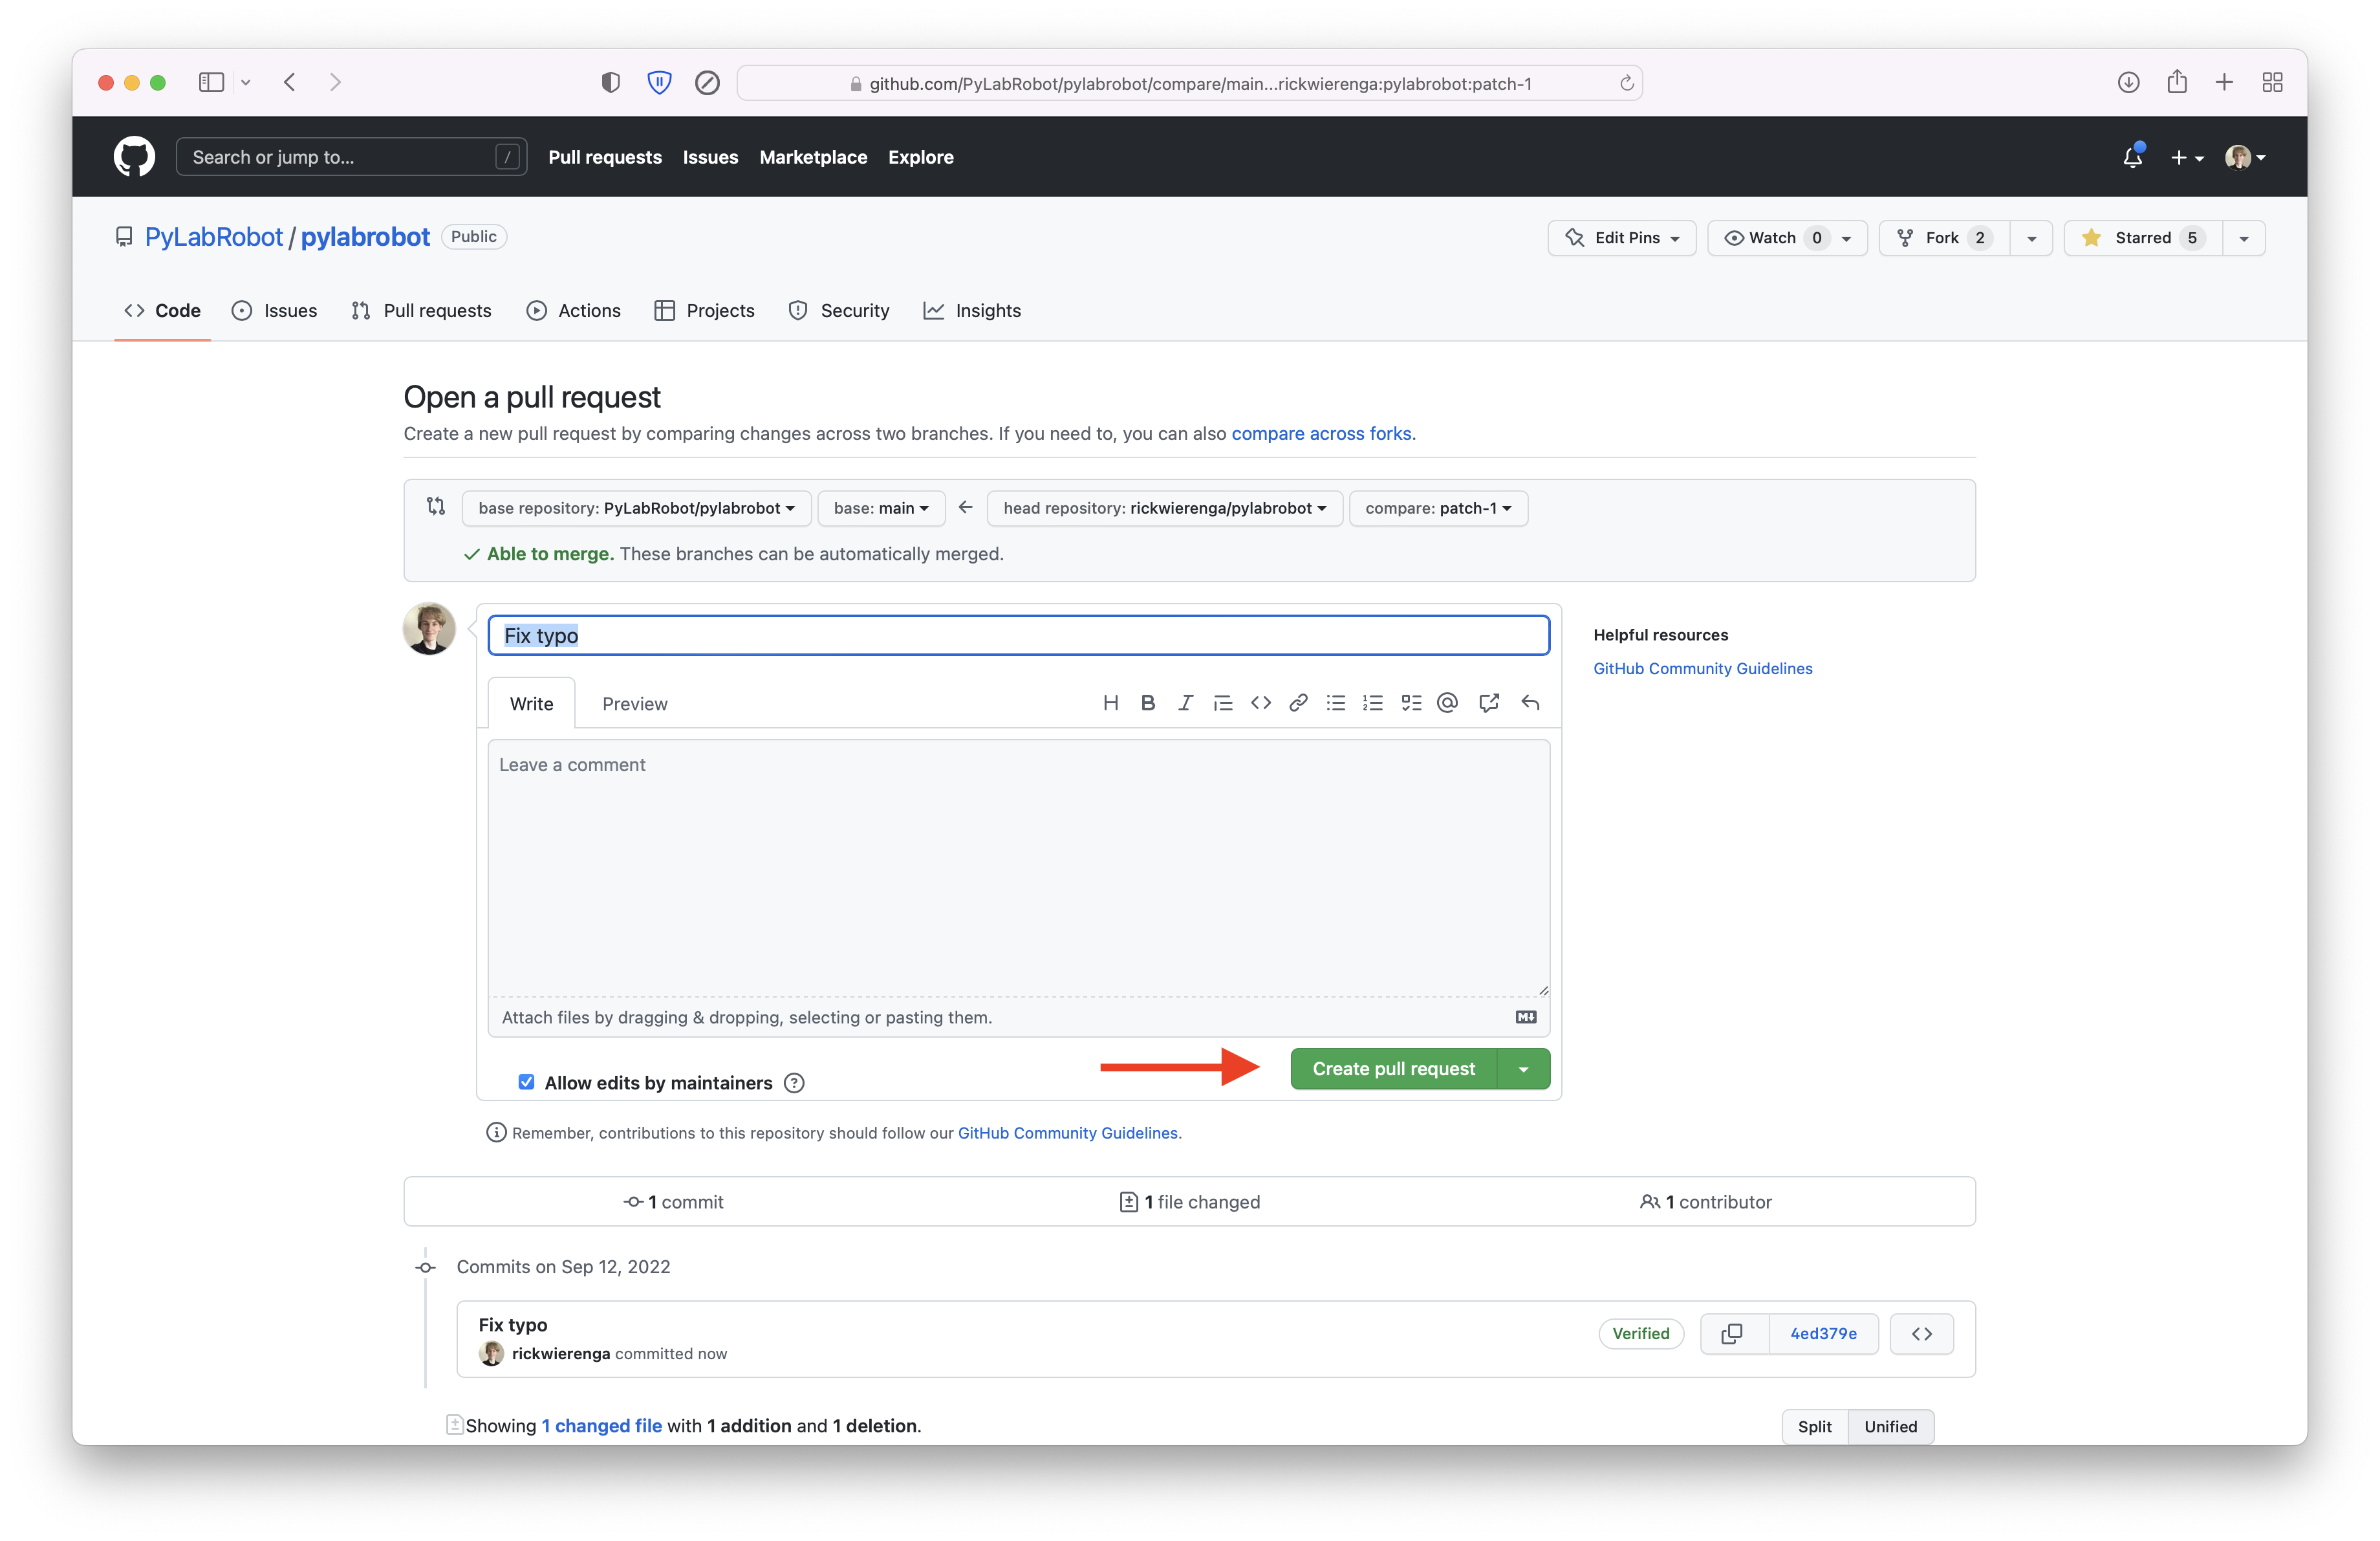
Task: Insert a bulleted list
Action: tap(1336, 703)
